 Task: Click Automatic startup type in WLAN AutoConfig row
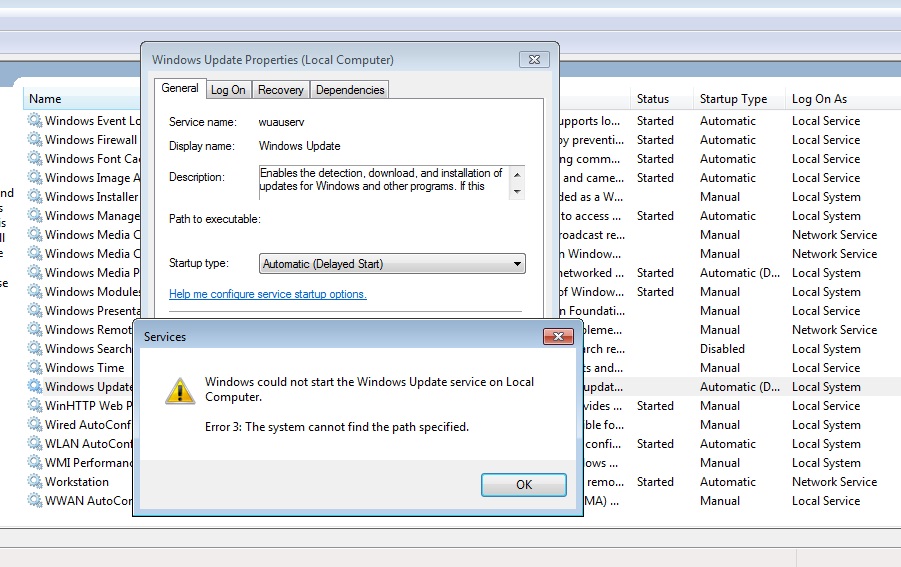point(727,443)
